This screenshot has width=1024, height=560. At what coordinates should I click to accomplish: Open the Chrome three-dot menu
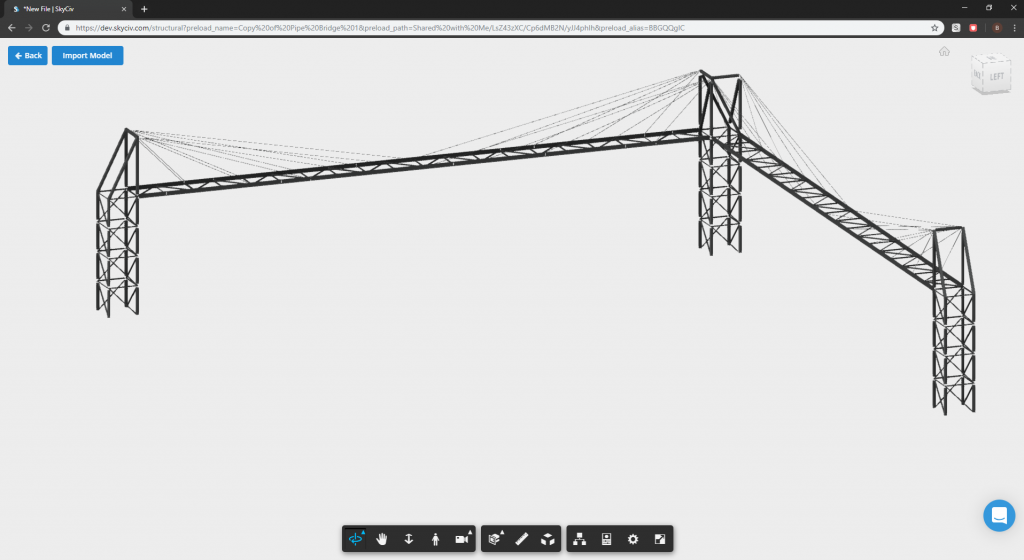pyautogui.click(x=1014, y=28)
